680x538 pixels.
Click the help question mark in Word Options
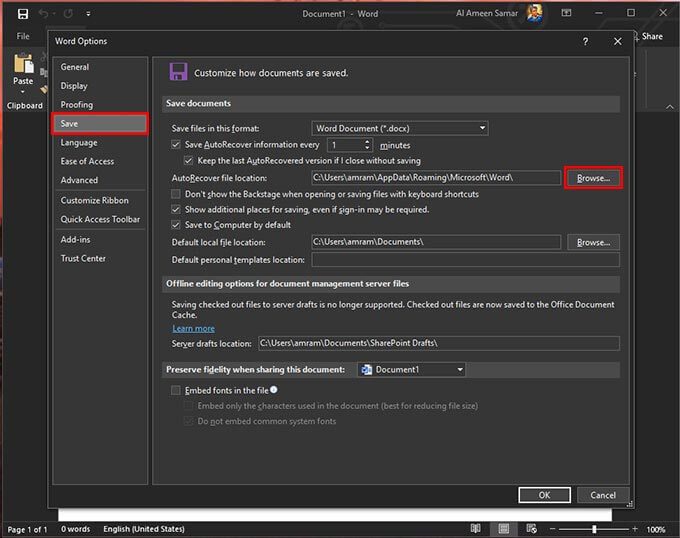585,42
